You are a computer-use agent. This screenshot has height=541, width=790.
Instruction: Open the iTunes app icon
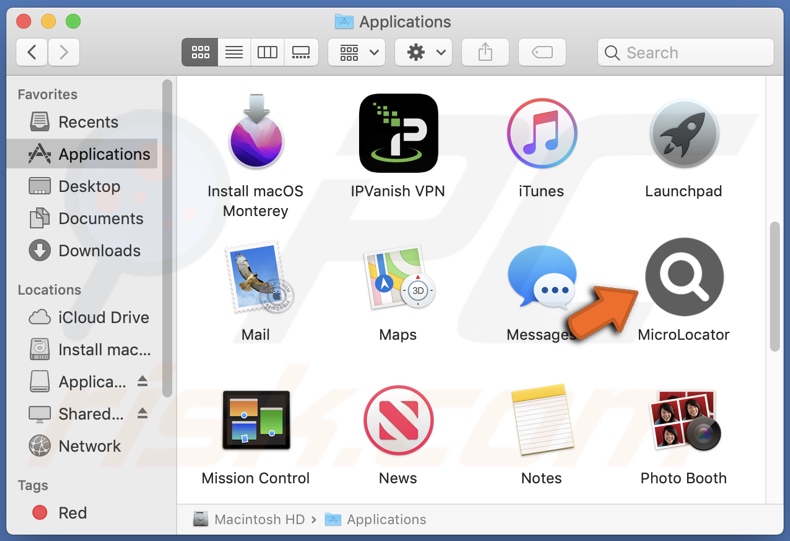(x=542, y=133)
